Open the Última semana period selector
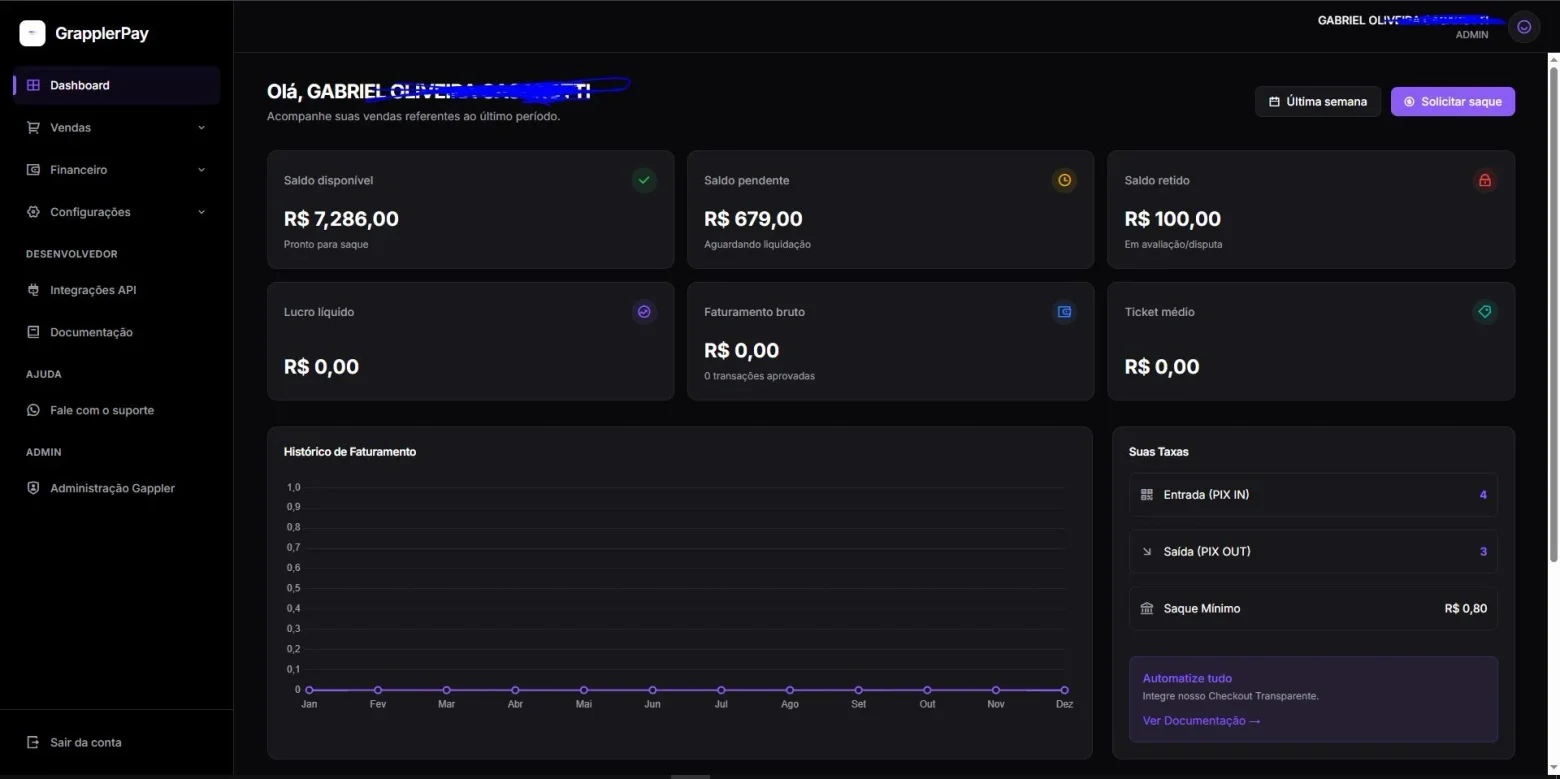The image size is (1560, 779). coord(1318,102)
